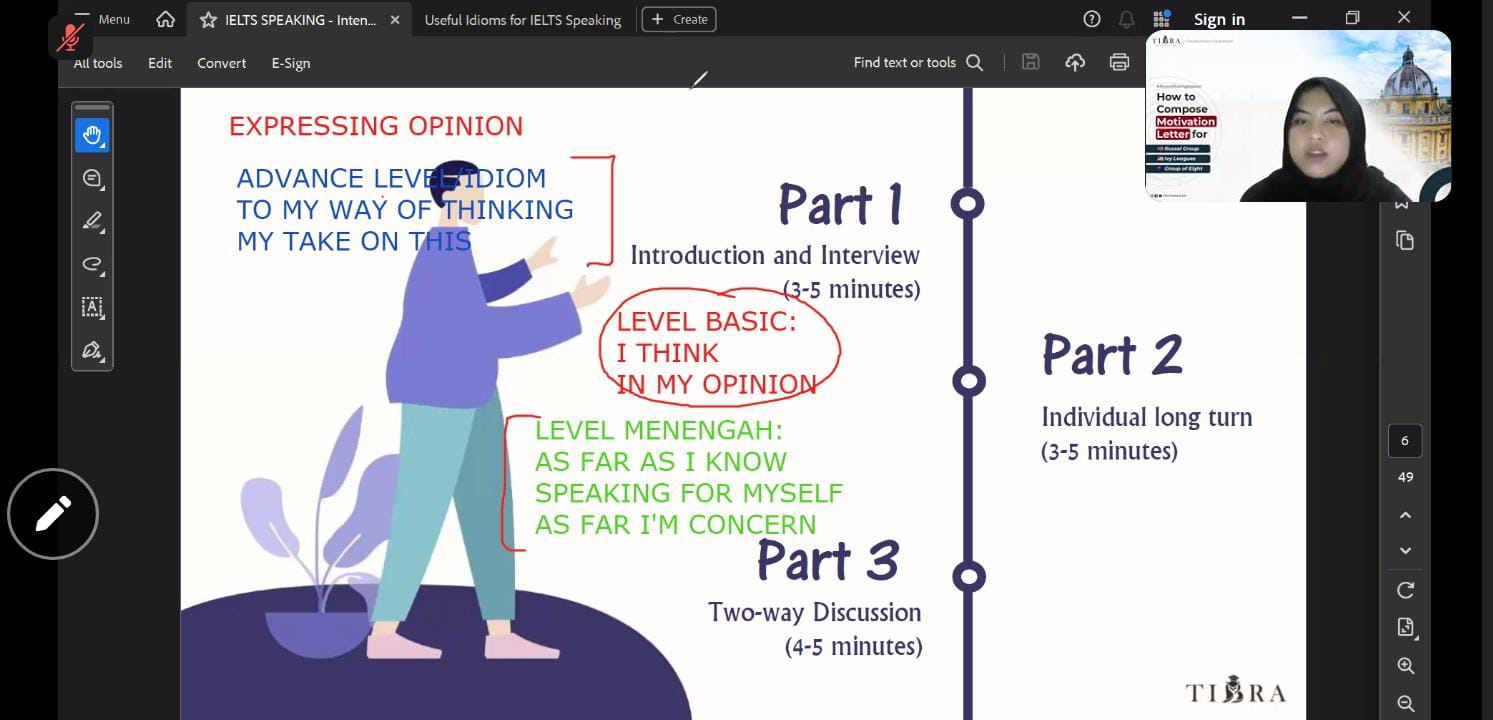Select the Hand pan tool
1493x720 pixels.
click(92, 135)
